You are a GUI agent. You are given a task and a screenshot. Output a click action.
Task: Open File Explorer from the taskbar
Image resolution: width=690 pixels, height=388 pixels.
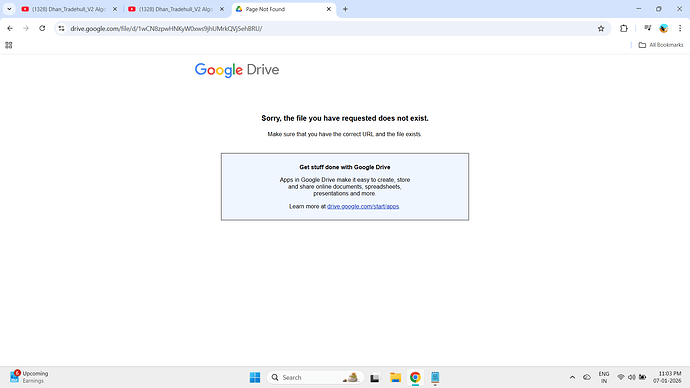(395, 377)
